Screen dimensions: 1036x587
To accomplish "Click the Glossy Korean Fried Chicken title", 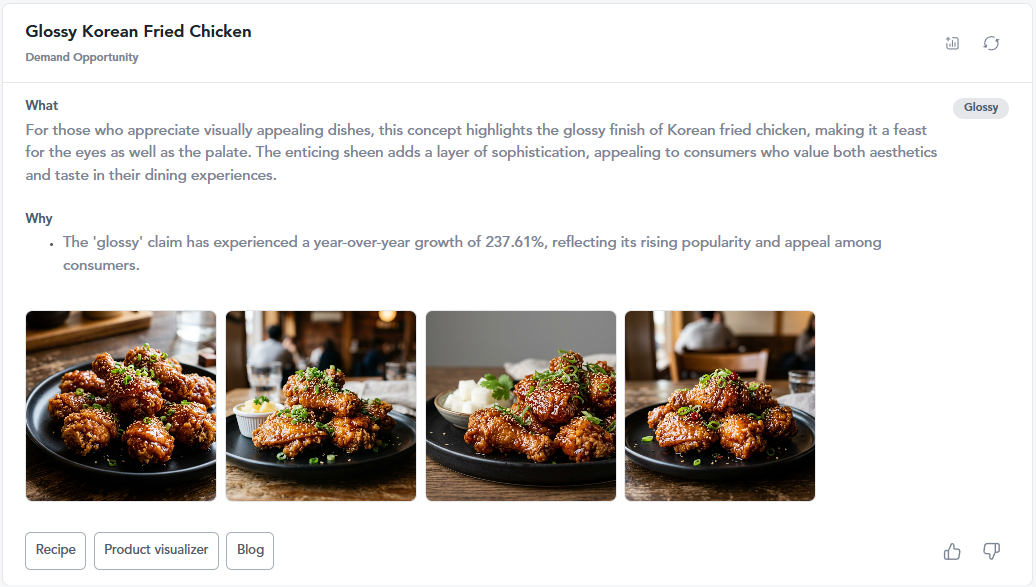I will point(139,31).
